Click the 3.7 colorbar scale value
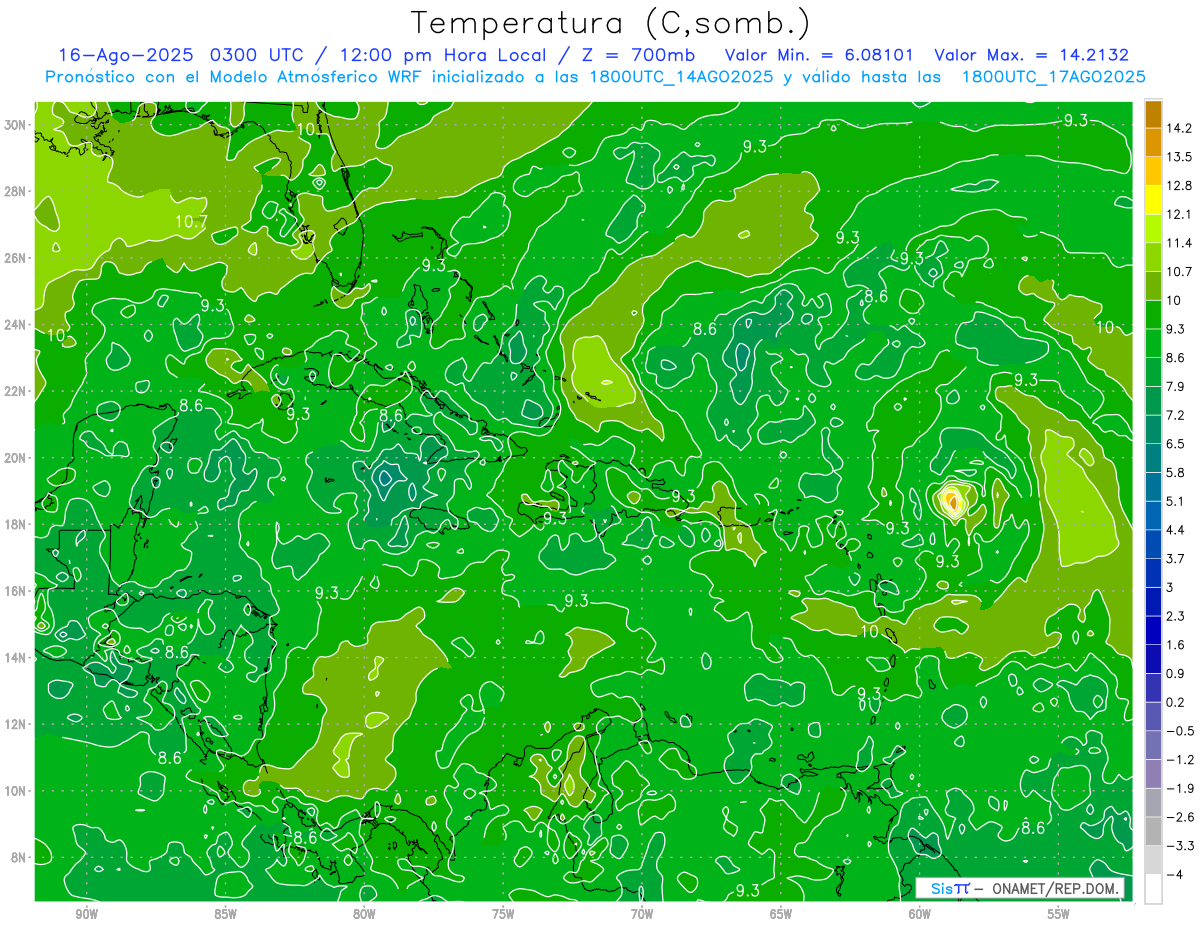The height and width of the screenshot is (927, 1200). [x=1176, y=558]
